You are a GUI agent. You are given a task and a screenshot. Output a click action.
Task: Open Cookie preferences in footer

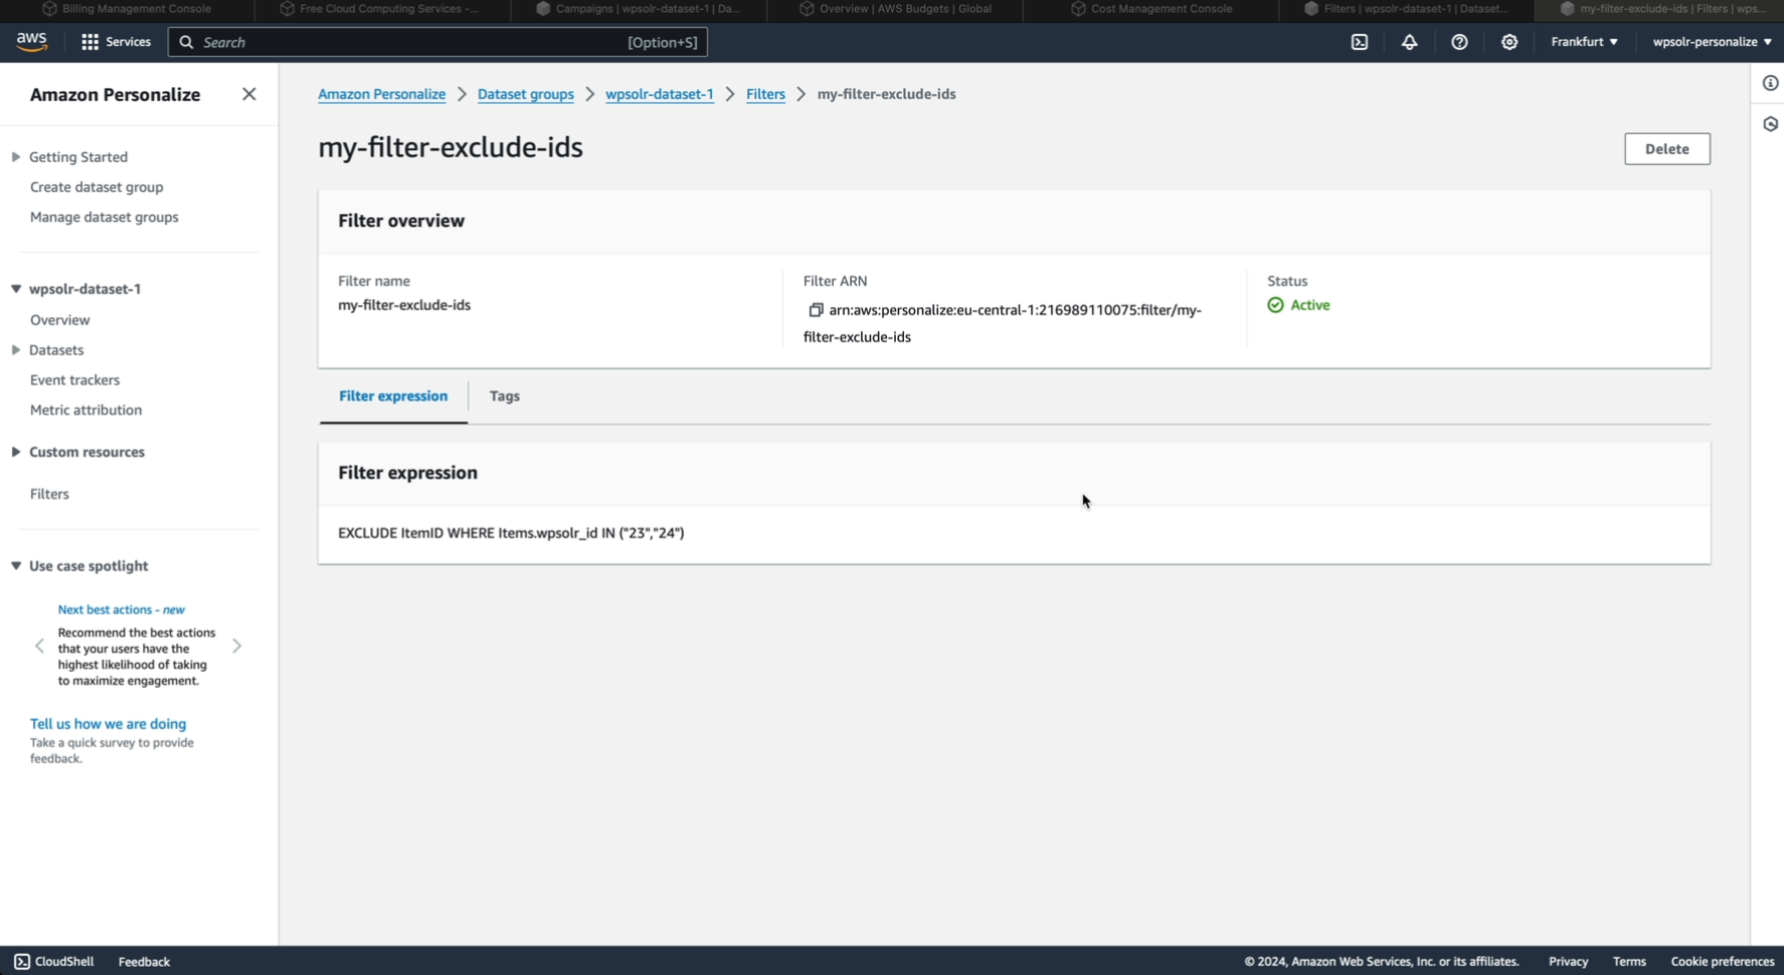(1722, 962)
